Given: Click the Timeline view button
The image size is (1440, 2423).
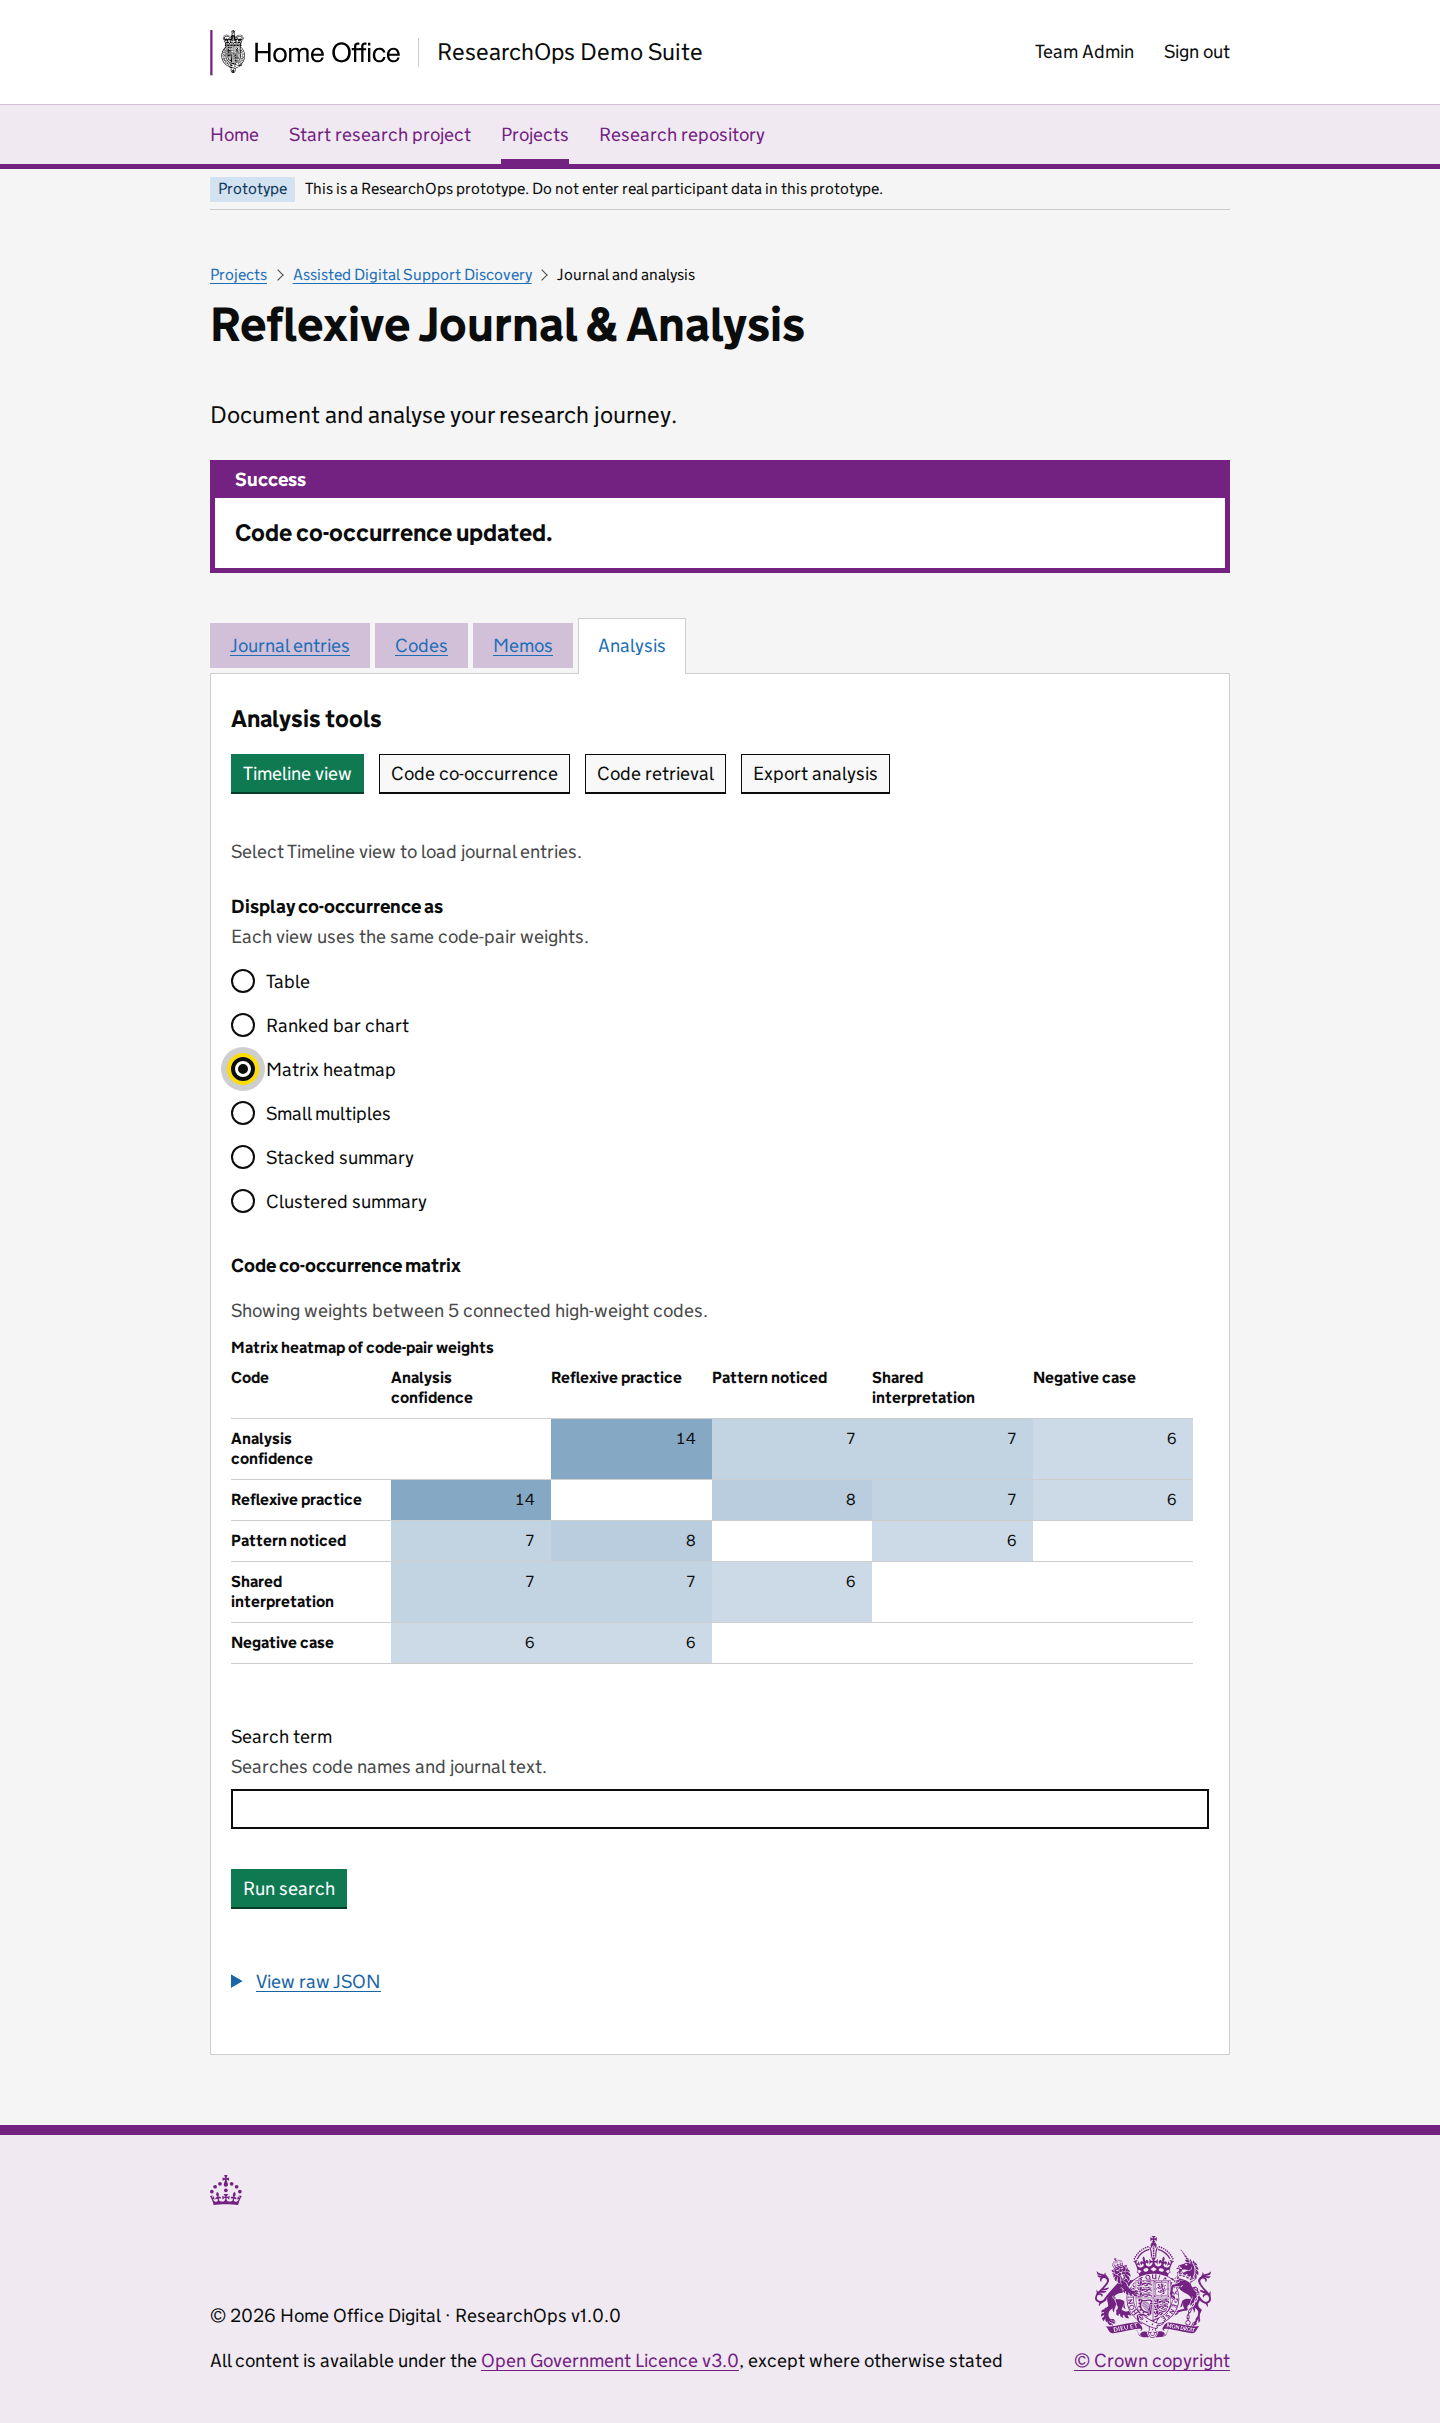Looking at the screenshot, I should [x=297, y=774].
